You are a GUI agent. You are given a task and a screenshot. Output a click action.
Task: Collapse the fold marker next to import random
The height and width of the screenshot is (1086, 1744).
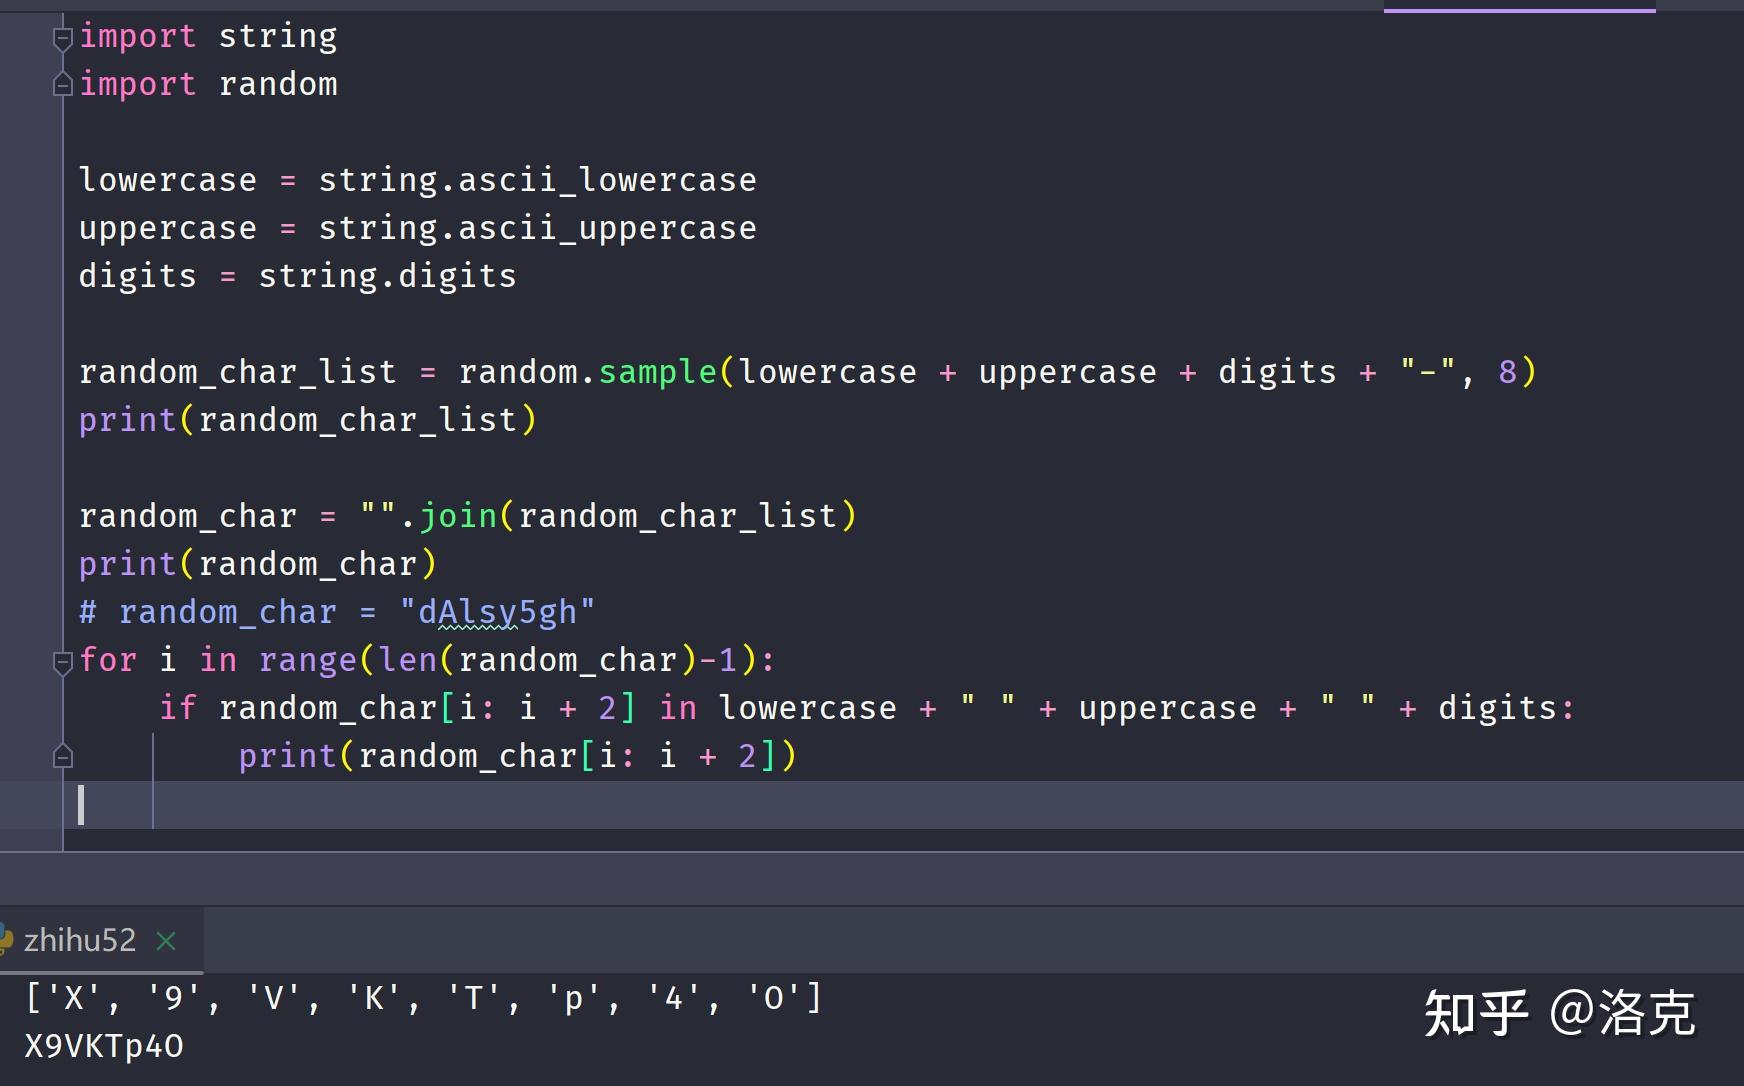[x=62, y=83]
